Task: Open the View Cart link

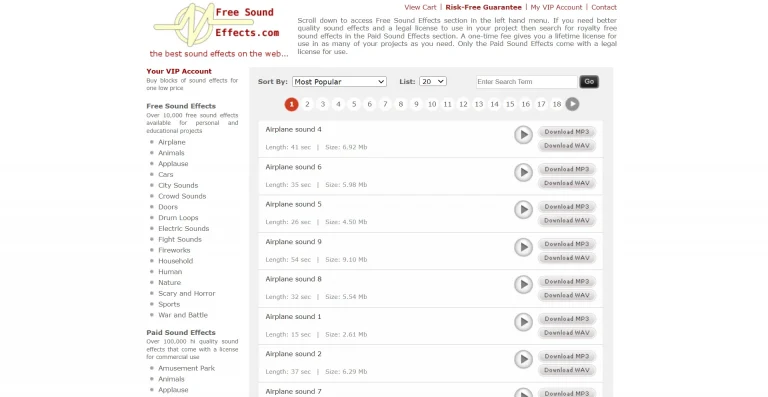Action: click(420, 7)
